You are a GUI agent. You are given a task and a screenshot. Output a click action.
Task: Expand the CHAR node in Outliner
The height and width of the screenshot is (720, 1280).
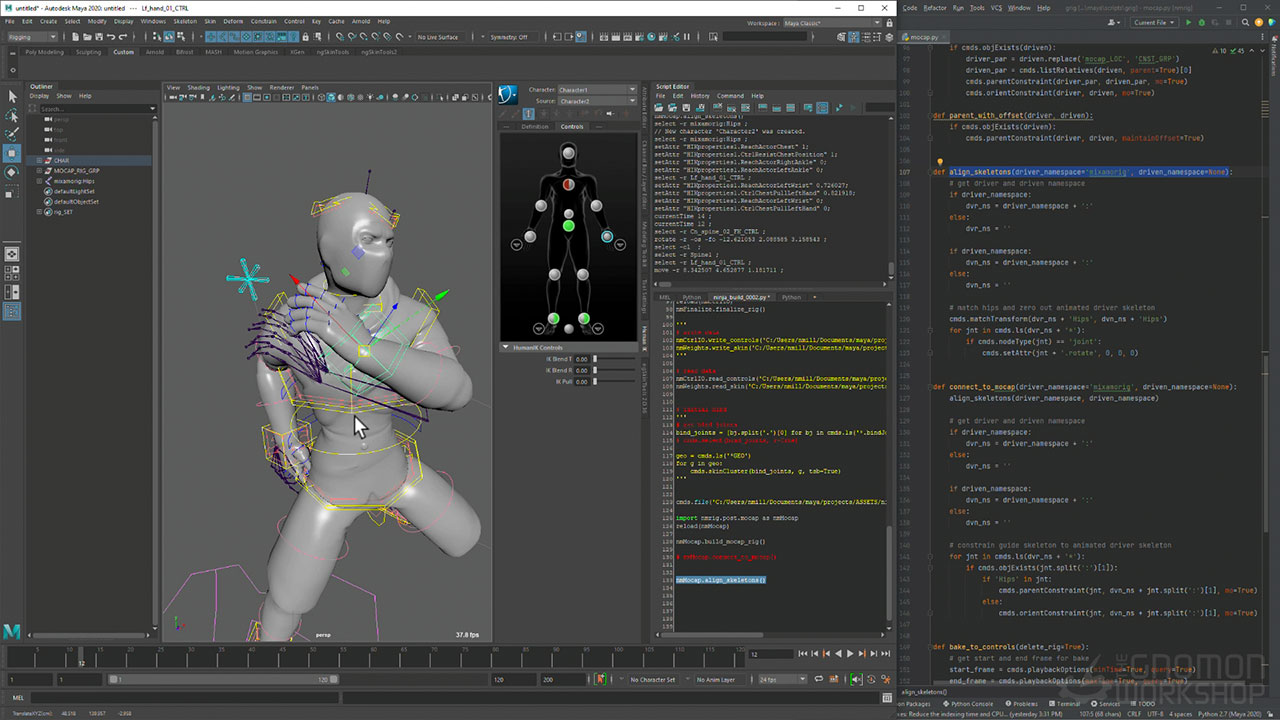40,160
